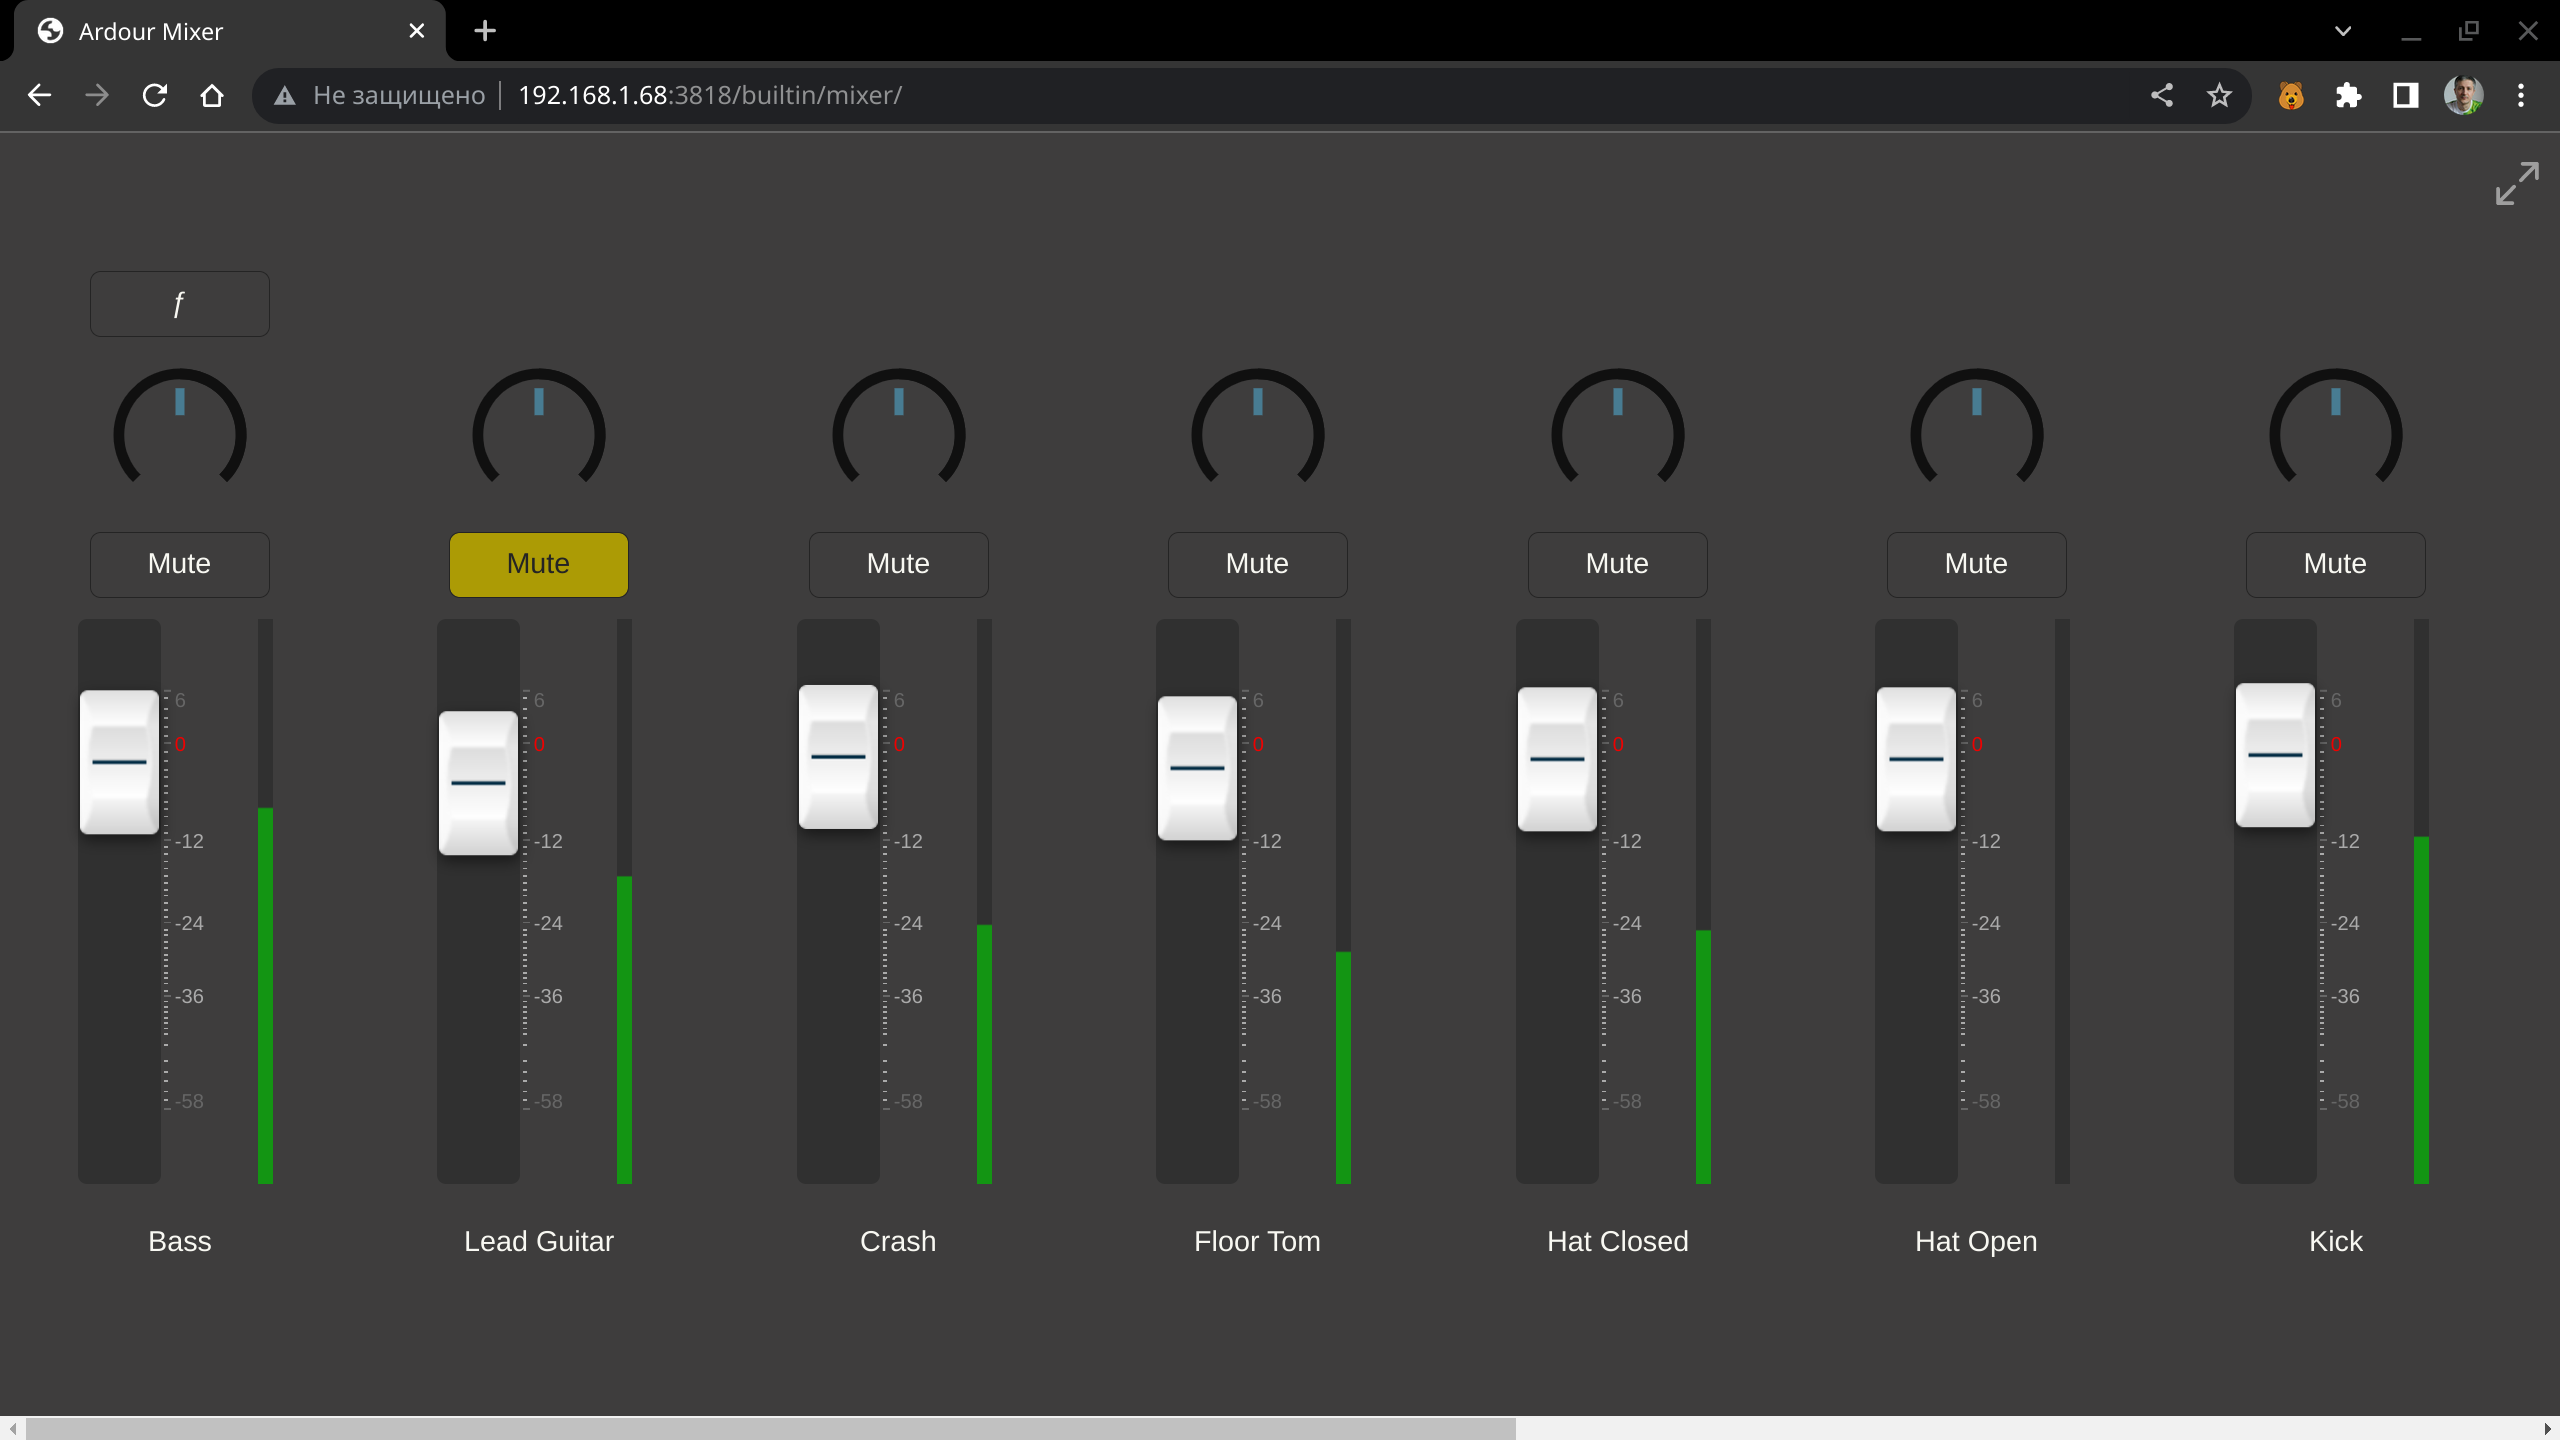
Task: Click the forward navigation arrow
Action: 97,95
